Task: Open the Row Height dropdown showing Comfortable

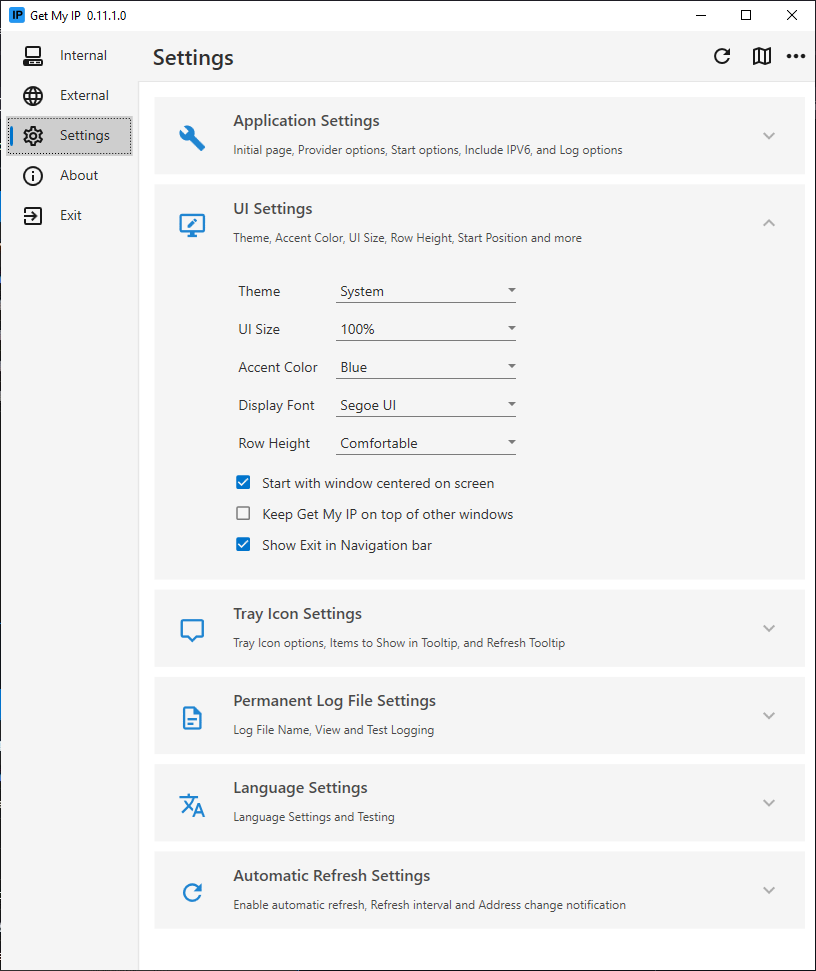Action: pos(426,443)
